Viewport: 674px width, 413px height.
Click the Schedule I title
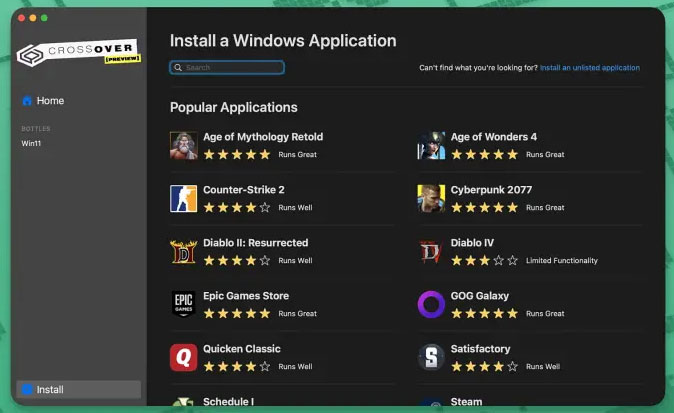(228, 401)
